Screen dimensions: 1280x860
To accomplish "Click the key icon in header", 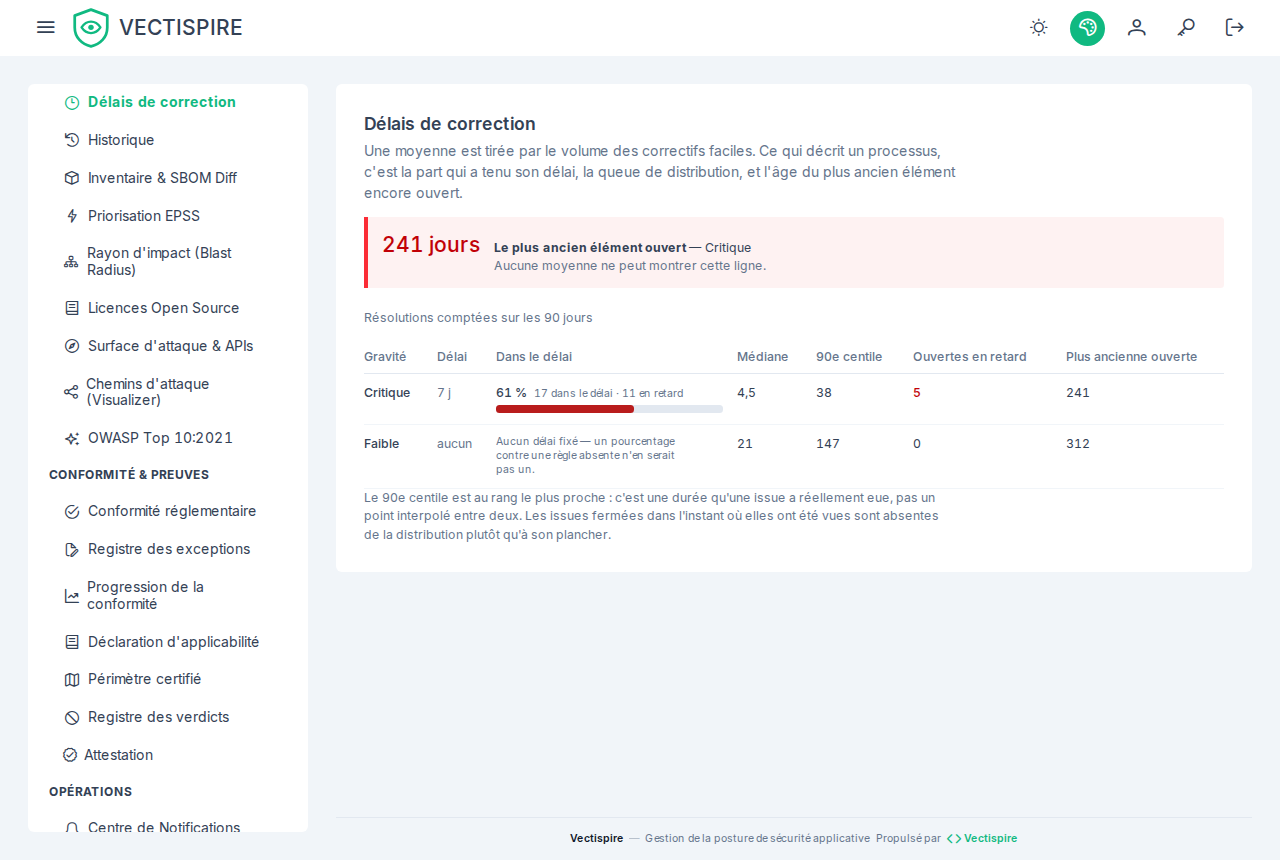I will (1186, 27).
